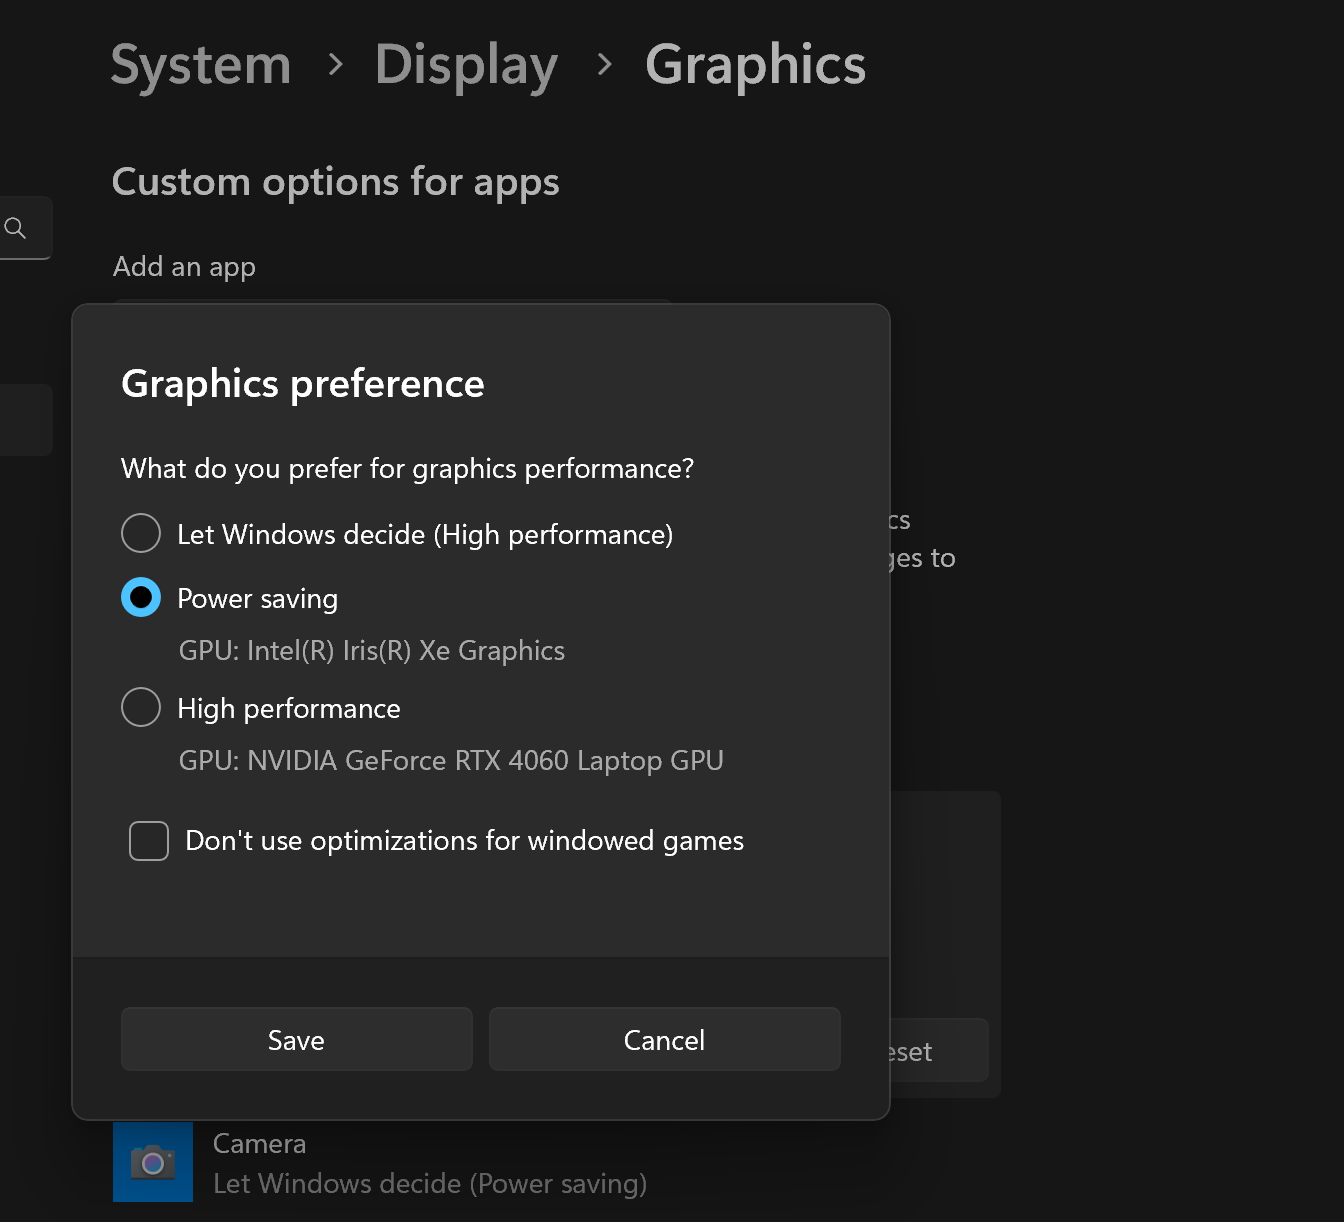Image resolution: width=1344 pixels, height=1222 pixels.
Task: Click the Graphics breadcrumb title
Action: click(x=755, y=66)
